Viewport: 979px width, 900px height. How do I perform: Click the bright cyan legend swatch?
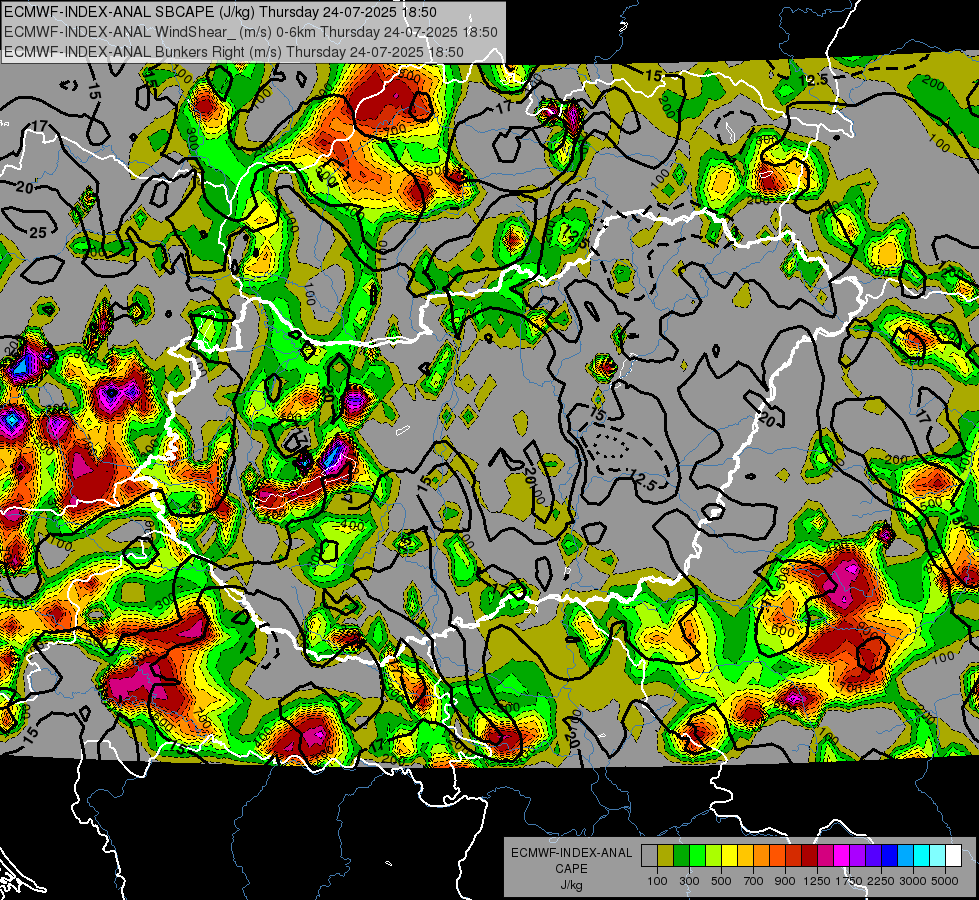pyautogui.click(x=922, y=855)
